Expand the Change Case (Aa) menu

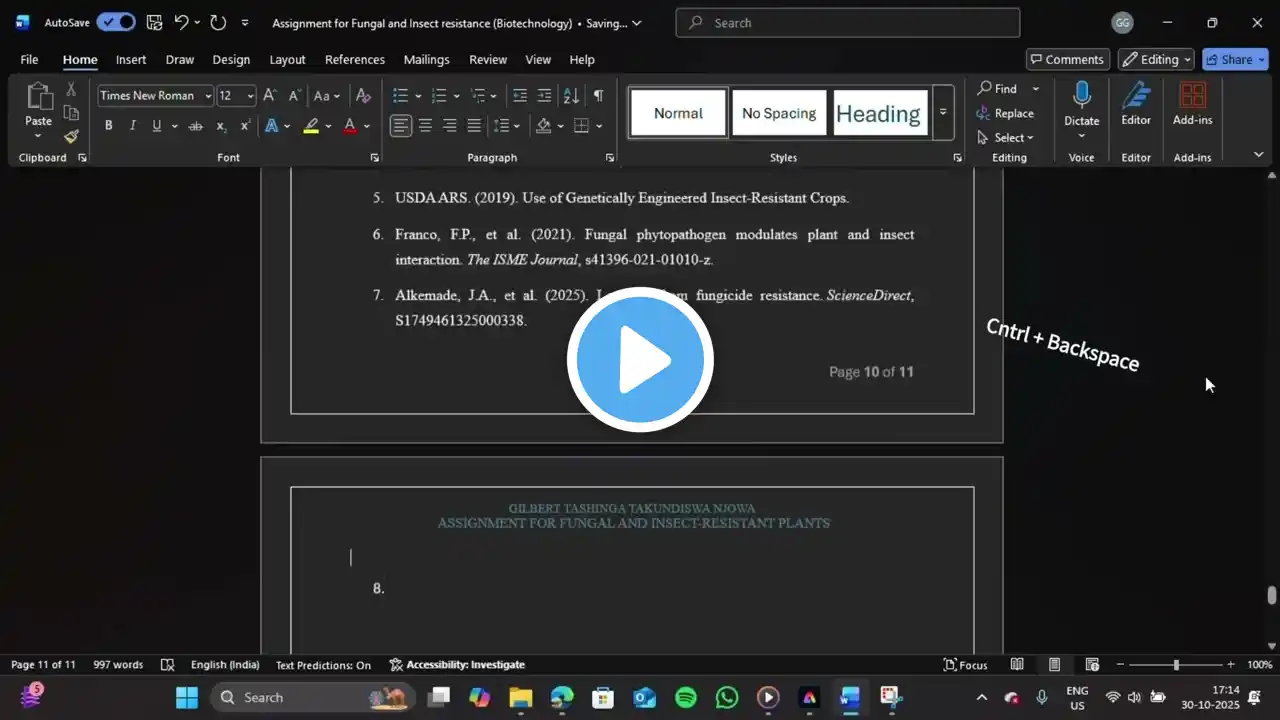pos(327,96)
